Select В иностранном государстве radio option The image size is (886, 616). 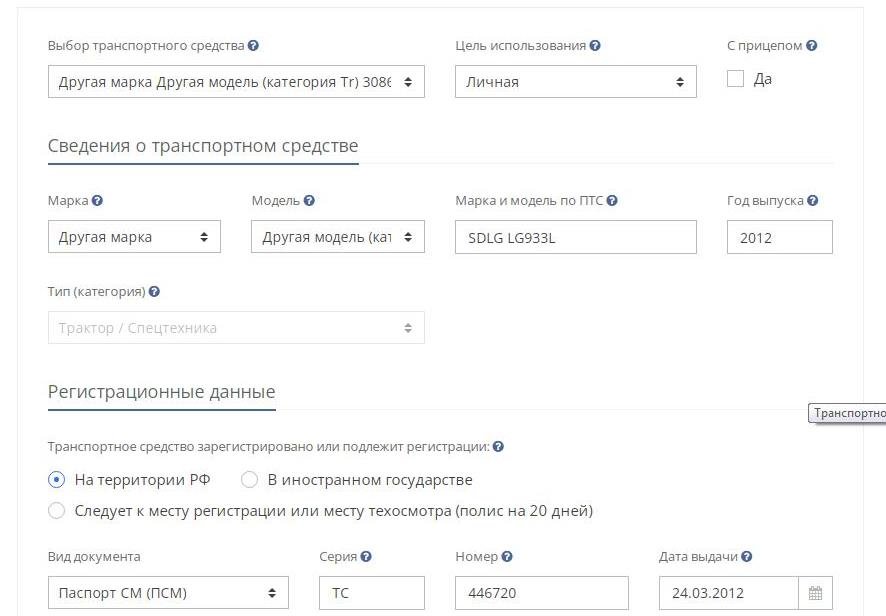click(249, 480)
